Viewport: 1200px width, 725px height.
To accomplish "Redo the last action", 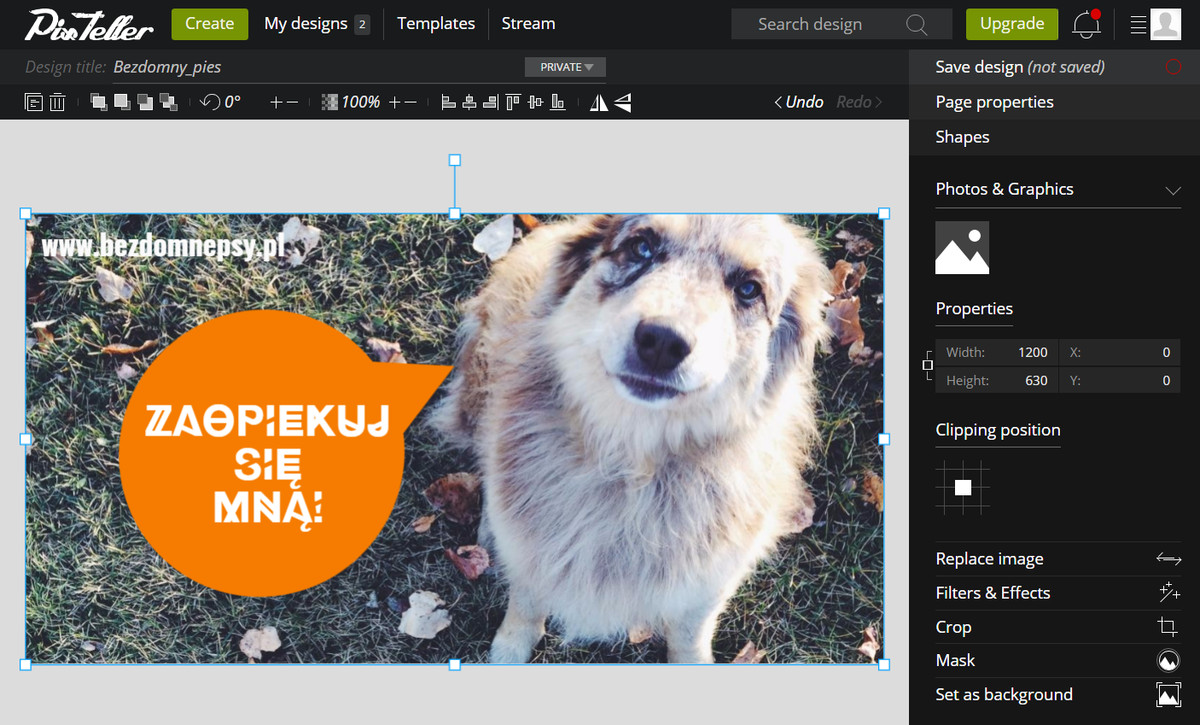I will click(859, 102).
